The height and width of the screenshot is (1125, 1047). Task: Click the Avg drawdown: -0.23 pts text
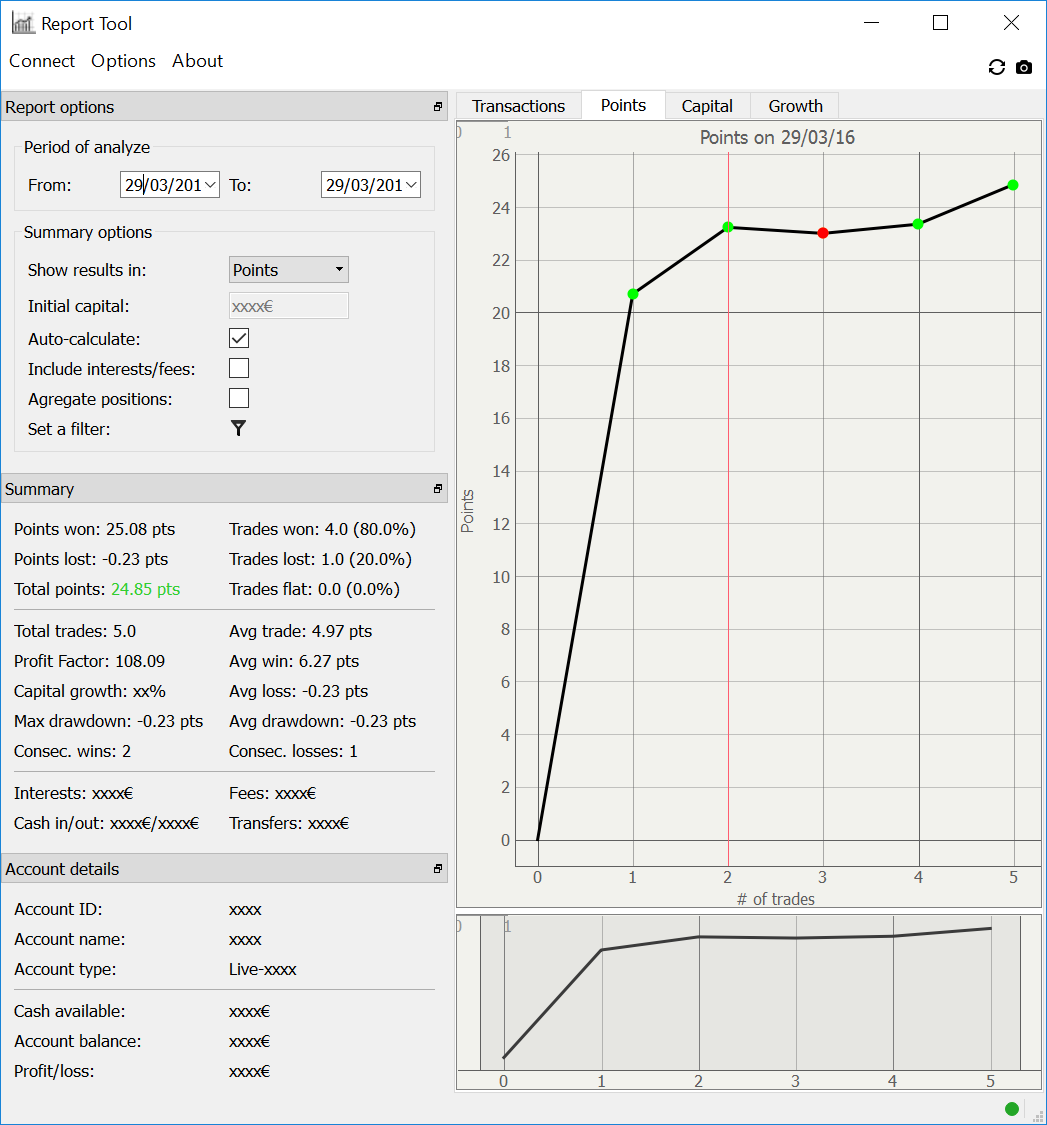pyautogui.click(x=322, y=721)
